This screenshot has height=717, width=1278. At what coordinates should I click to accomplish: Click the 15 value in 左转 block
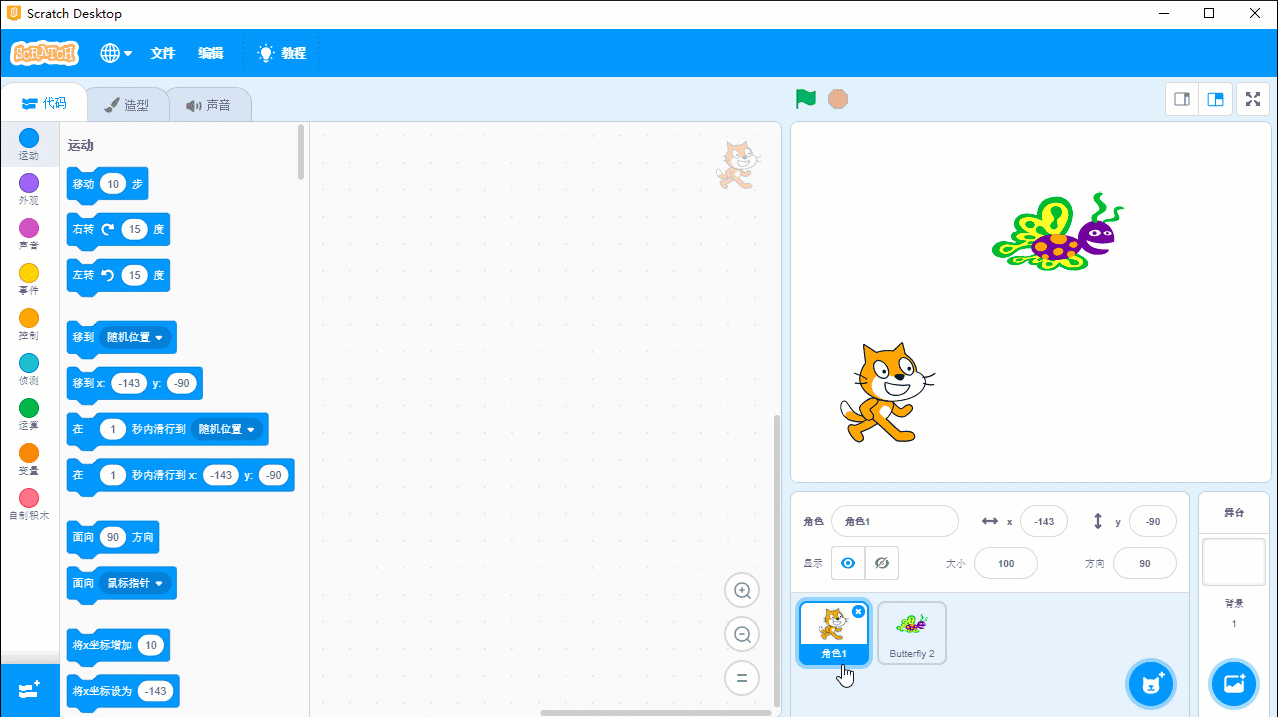click(135, 275)
